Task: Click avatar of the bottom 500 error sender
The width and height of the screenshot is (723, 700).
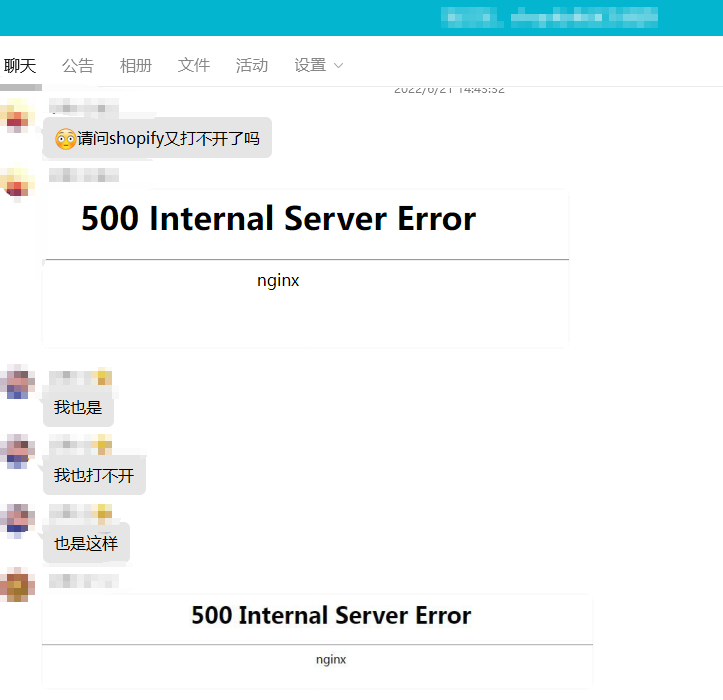Action: (17, 585)
